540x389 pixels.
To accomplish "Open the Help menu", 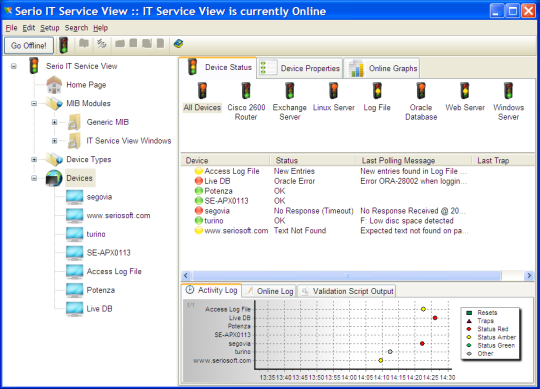I will (101, 28).
